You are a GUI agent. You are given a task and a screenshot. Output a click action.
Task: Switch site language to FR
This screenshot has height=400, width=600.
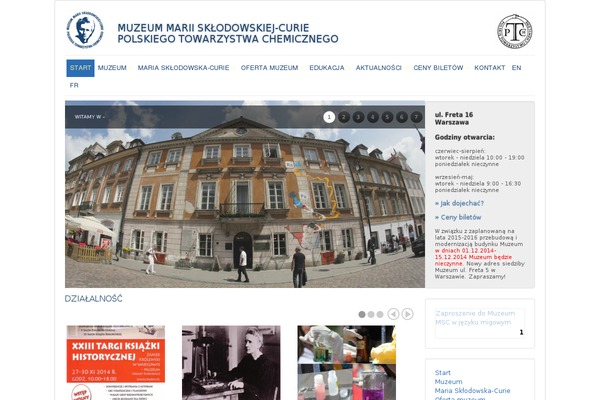coord(74,85)
